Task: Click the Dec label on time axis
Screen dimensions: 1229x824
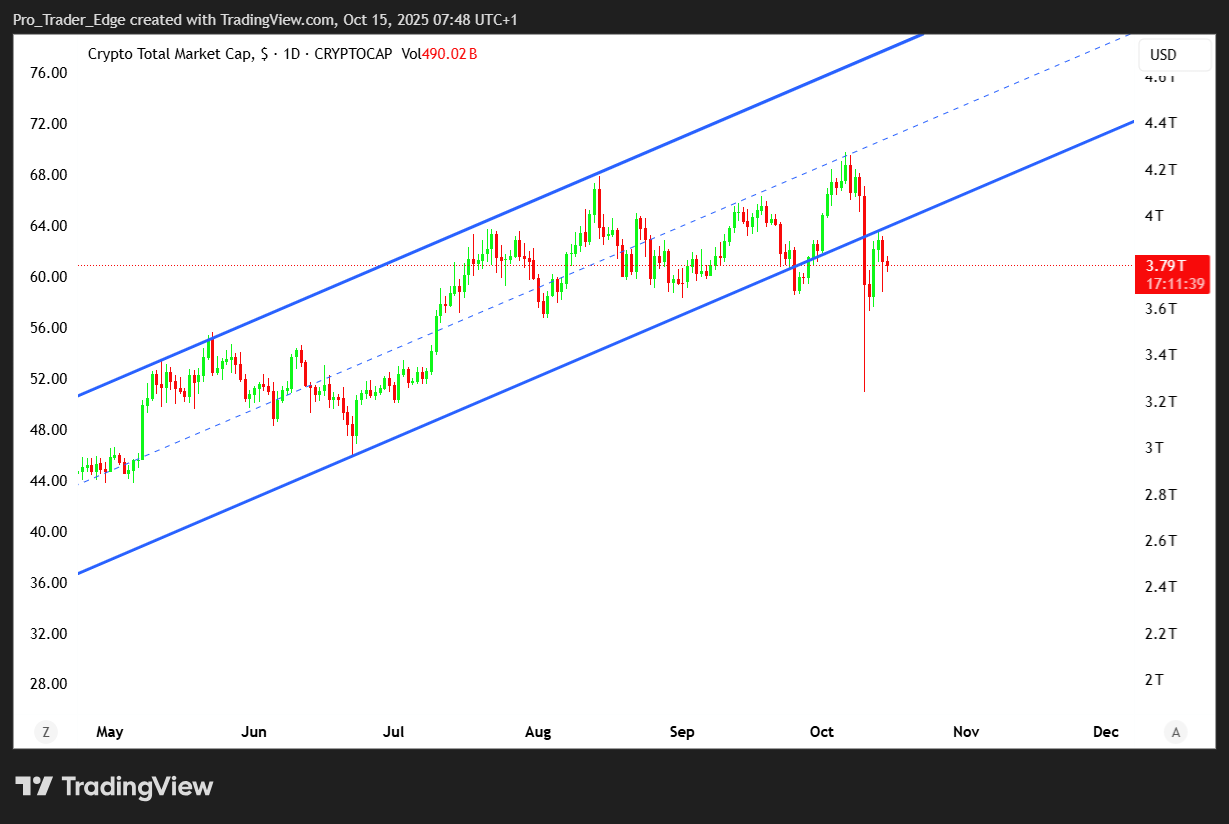Action: [x=1105, y=732]
